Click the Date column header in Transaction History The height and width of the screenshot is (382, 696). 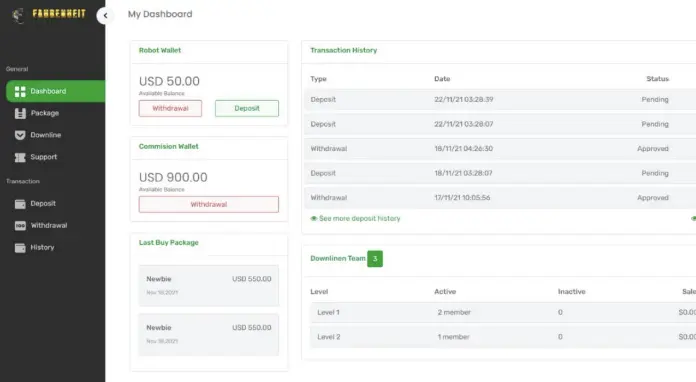pos(442,79)
